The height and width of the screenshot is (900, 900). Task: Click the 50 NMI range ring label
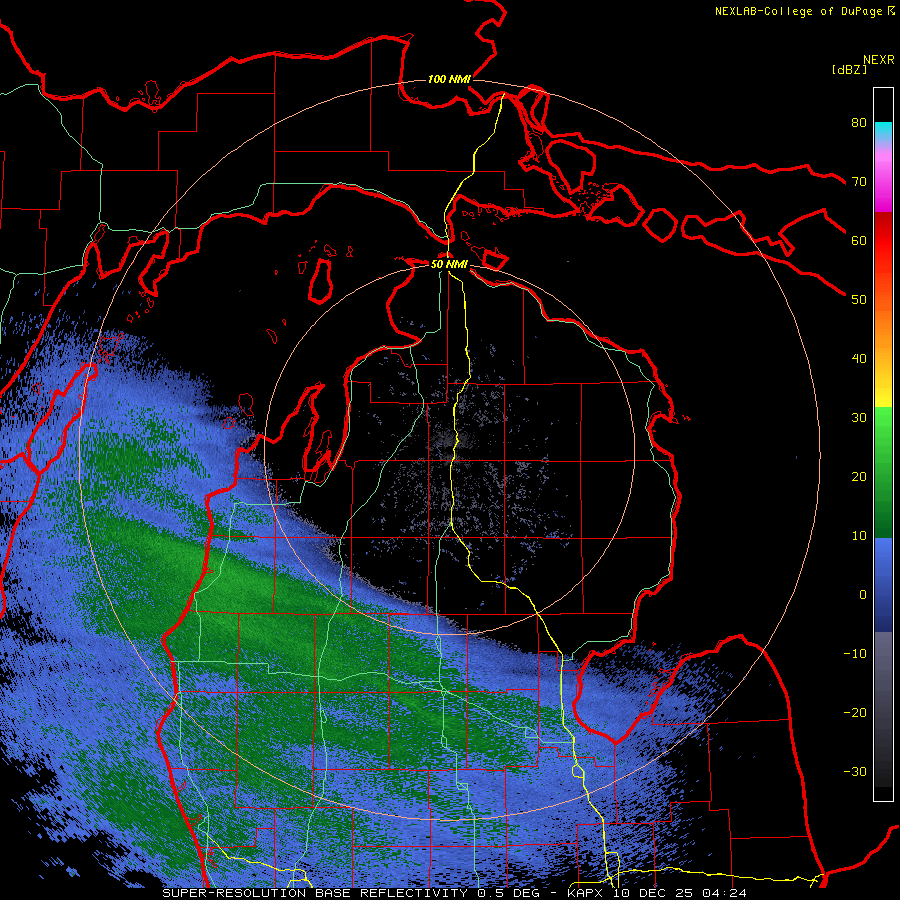click(x=449, y=264)
